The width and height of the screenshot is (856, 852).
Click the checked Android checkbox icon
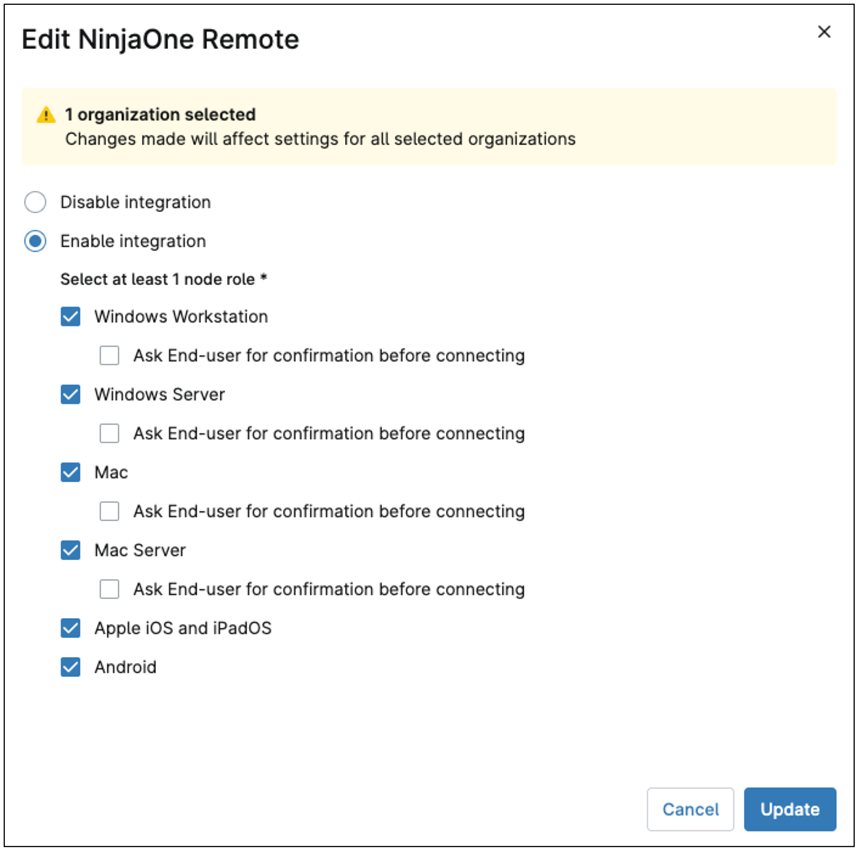(69, 666)
